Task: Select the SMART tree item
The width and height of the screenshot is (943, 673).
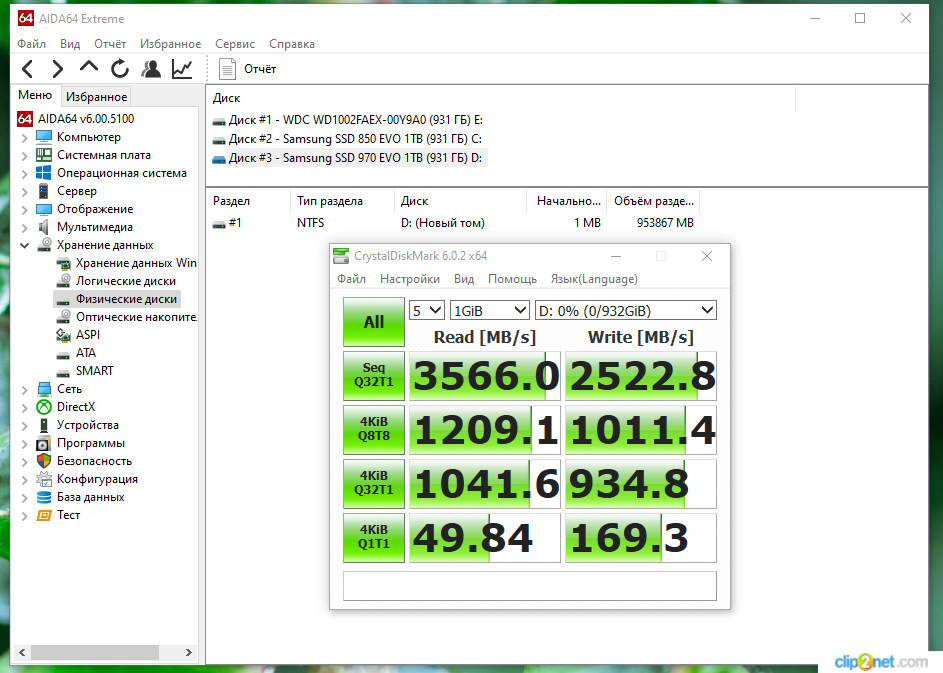Action: [x=85, y=371]
